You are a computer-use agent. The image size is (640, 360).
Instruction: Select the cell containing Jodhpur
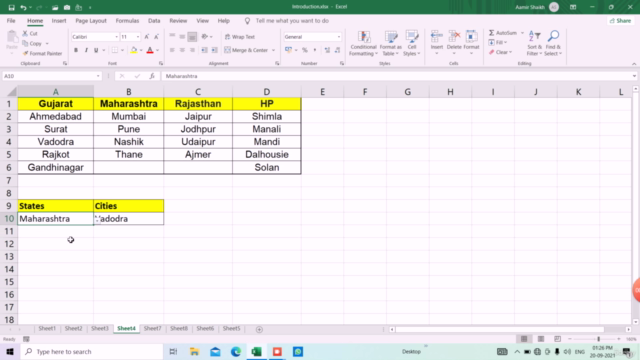click(198, 129)
